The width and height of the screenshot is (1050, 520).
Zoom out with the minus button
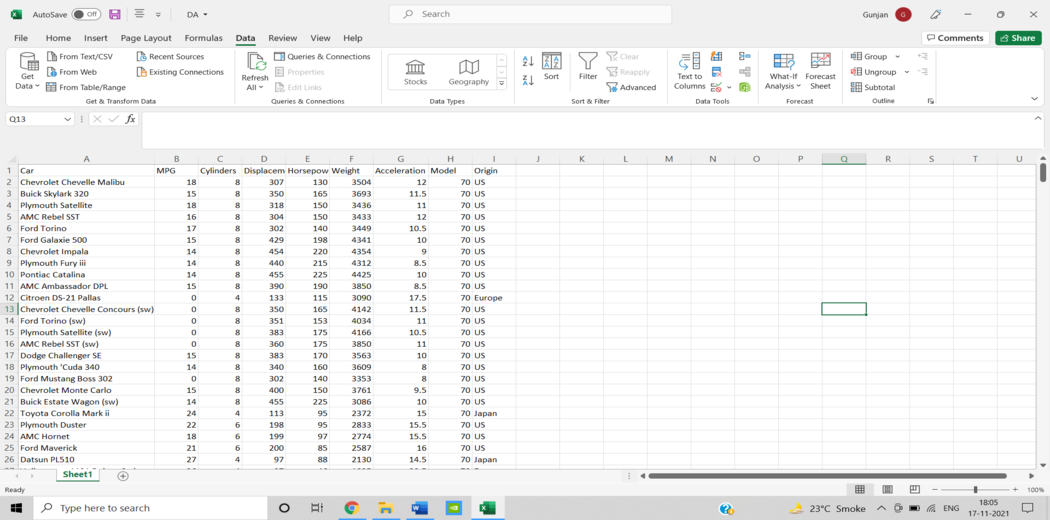pos(935,490)
